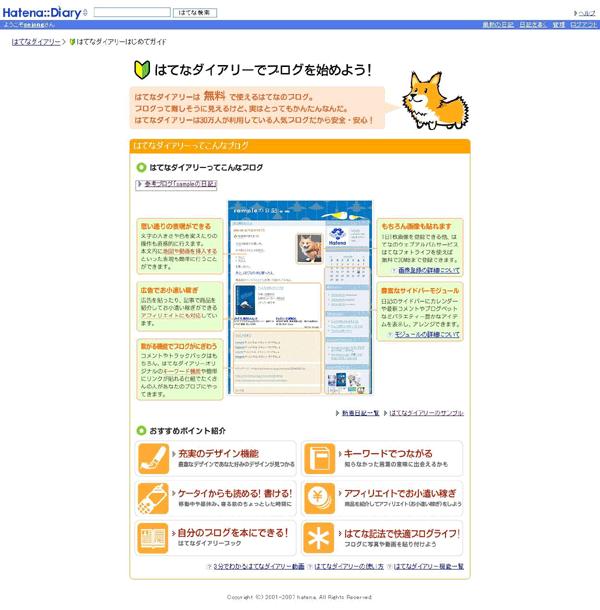Click the help icon before 画像登録の詳細について
600x610 pixels.
click(394, 270)
